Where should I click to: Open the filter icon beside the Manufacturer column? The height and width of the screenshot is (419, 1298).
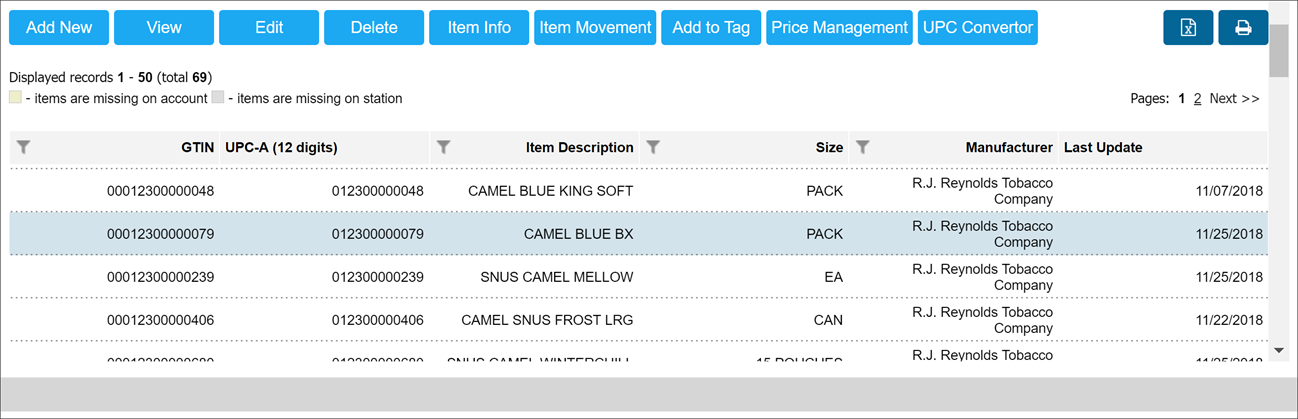point(863,147)
